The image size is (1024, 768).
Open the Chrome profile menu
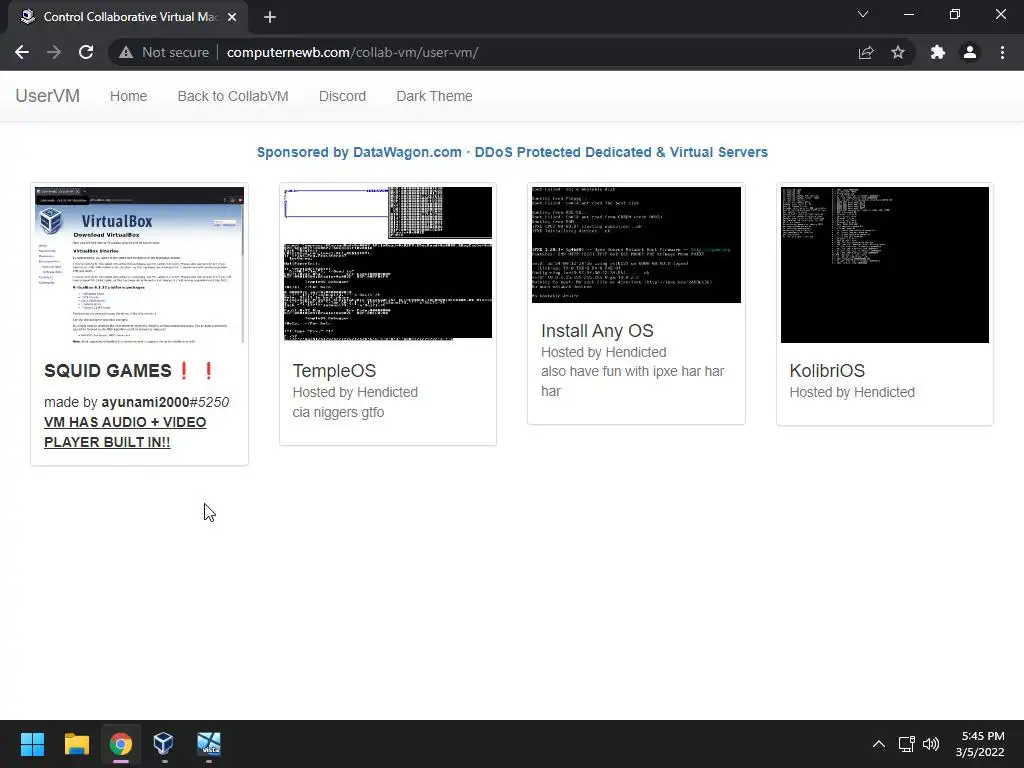(970, 52)
